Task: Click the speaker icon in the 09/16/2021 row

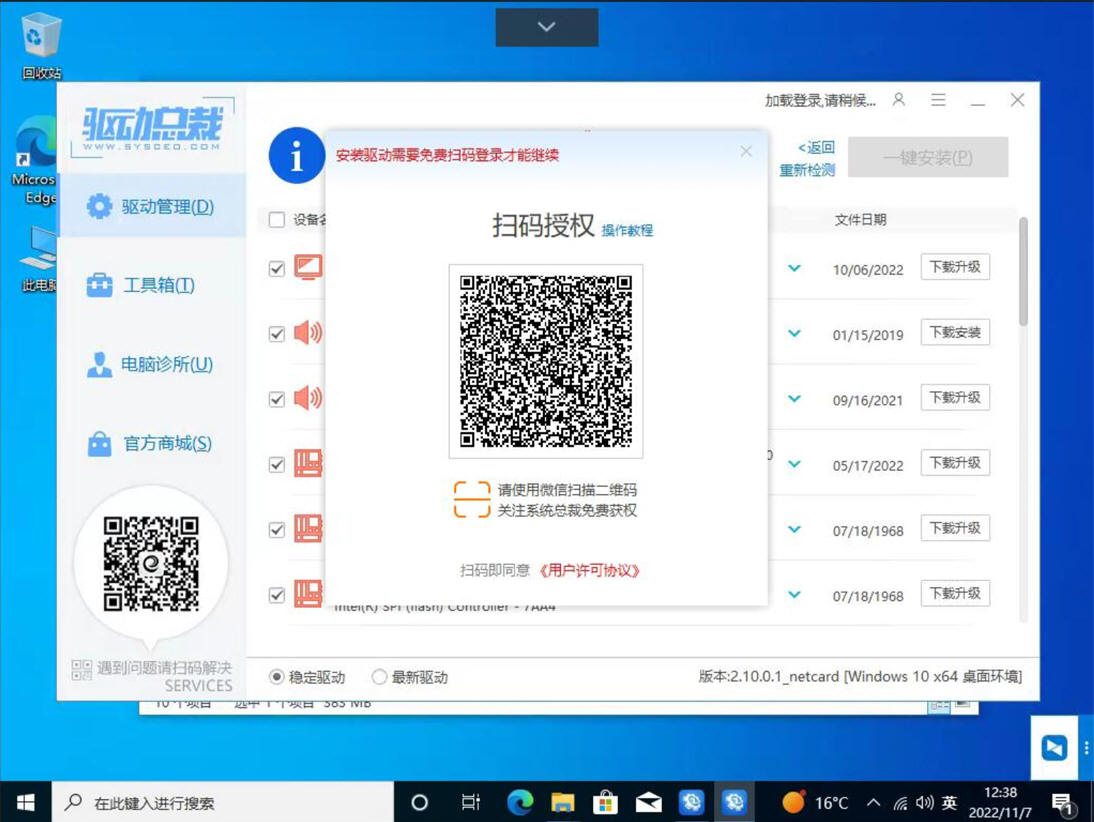Action: pyautogui.click(x=308, y=398)
